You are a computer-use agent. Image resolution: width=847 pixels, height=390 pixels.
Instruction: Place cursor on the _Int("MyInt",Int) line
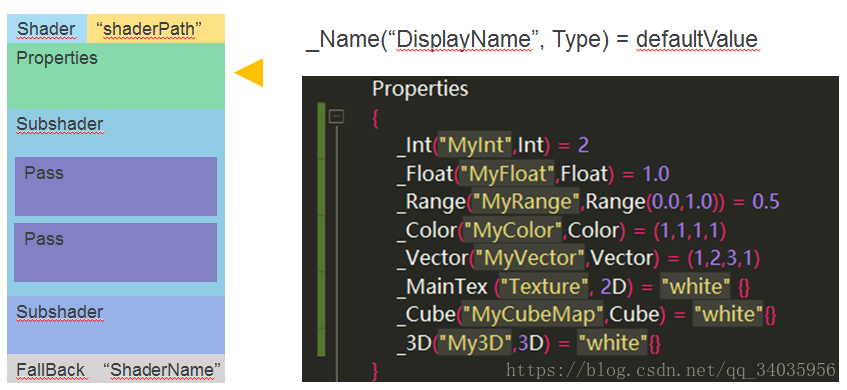(x=492, y=145)
